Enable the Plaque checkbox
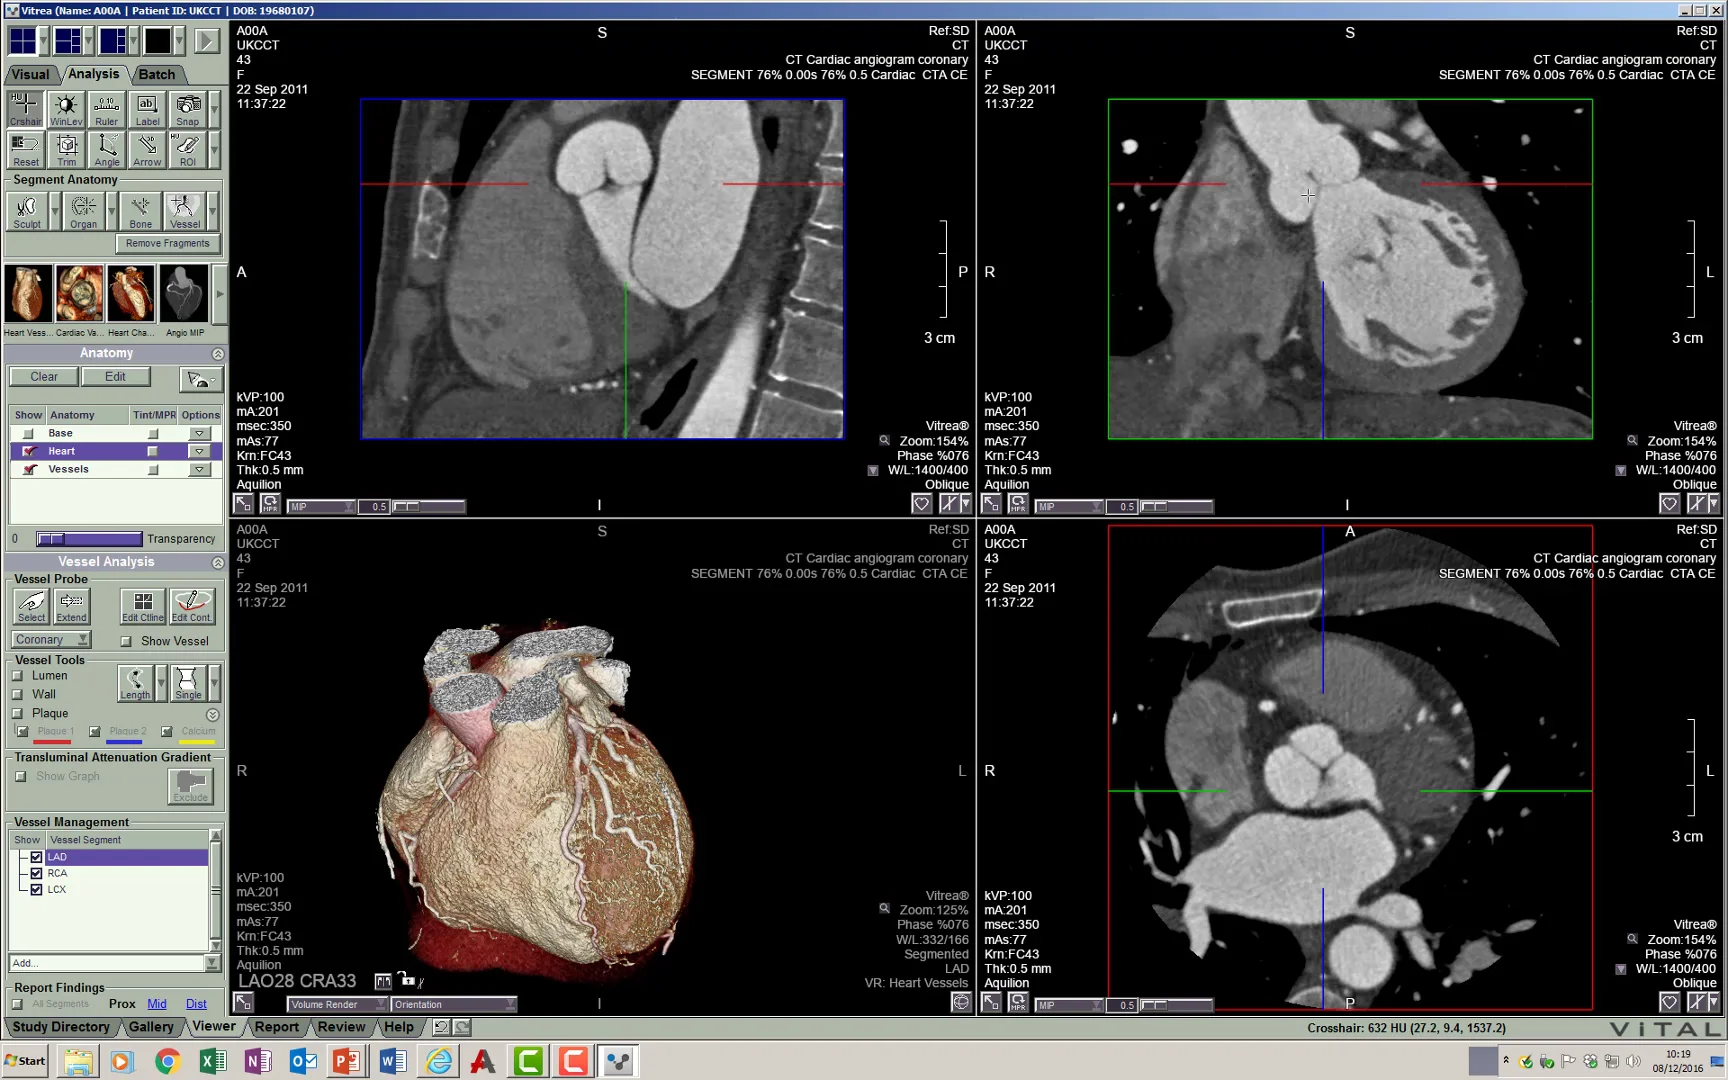 (17, 714)
